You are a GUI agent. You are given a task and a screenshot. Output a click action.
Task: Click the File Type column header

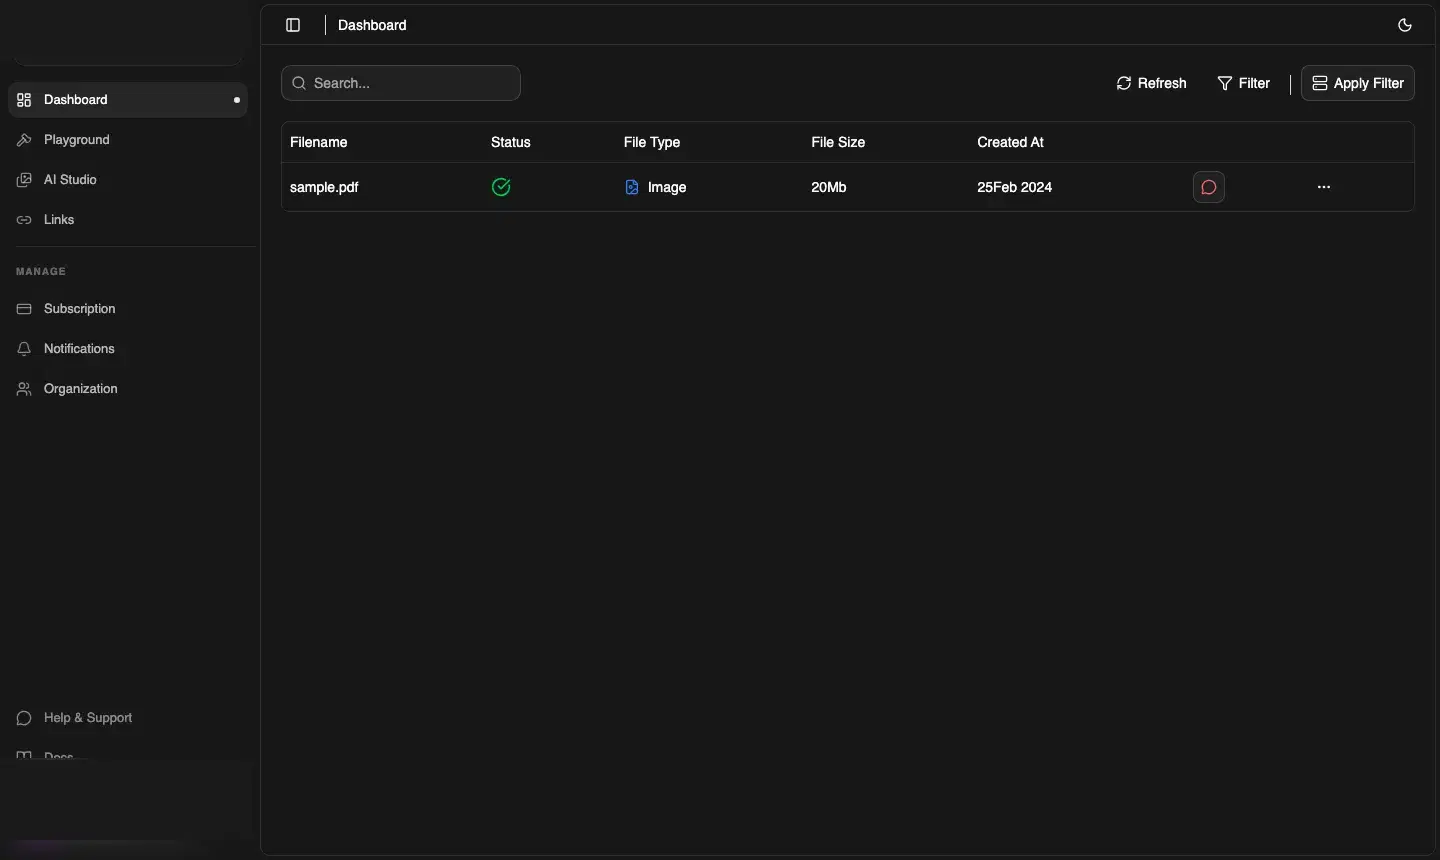pos(652,142)
